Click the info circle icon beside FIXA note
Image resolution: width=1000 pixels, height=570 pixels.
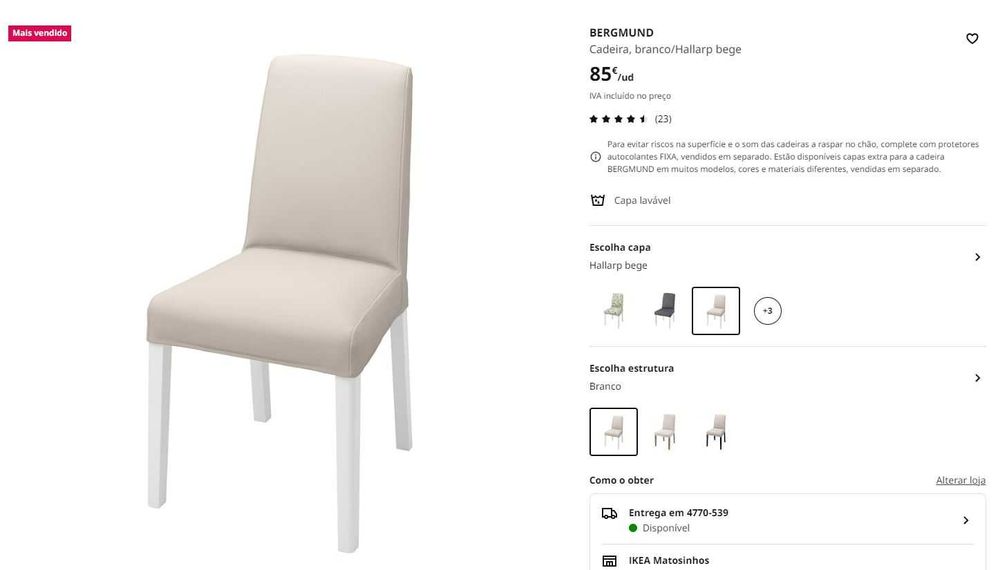(595, 157)
